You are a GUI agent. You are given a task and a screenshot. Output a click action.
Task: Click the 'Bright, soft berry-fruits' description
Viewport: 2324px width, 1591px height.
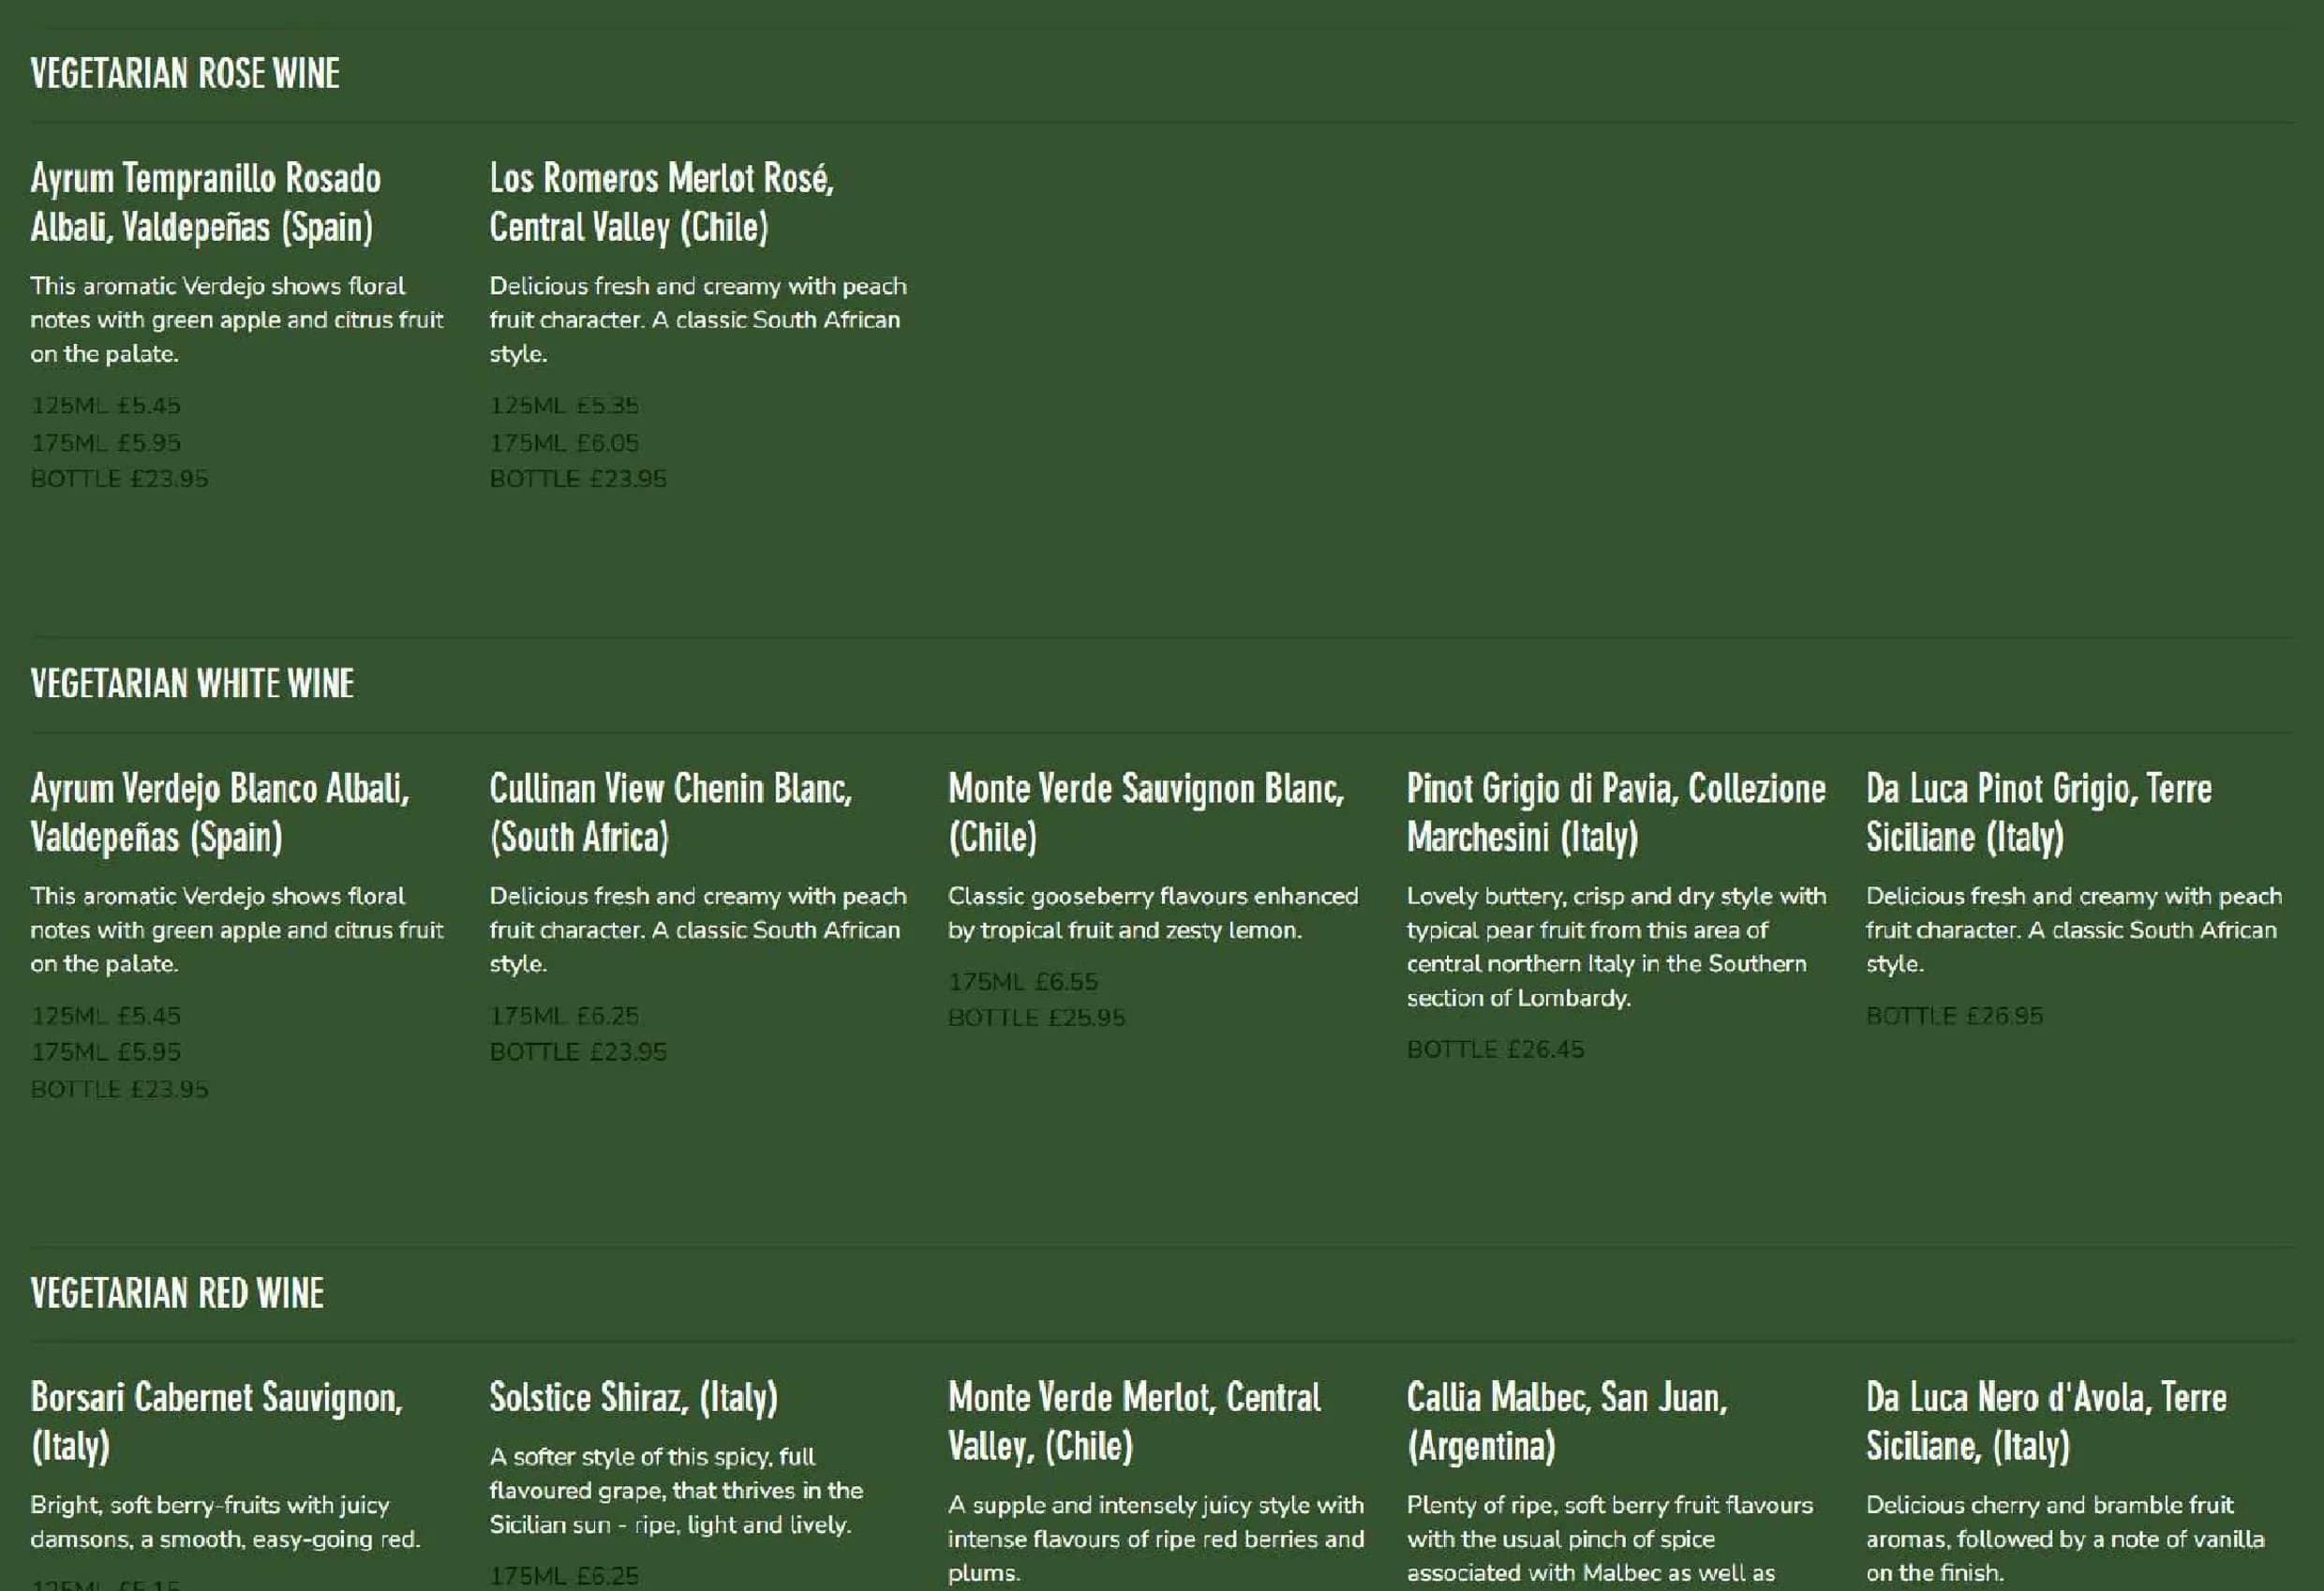226,1522
